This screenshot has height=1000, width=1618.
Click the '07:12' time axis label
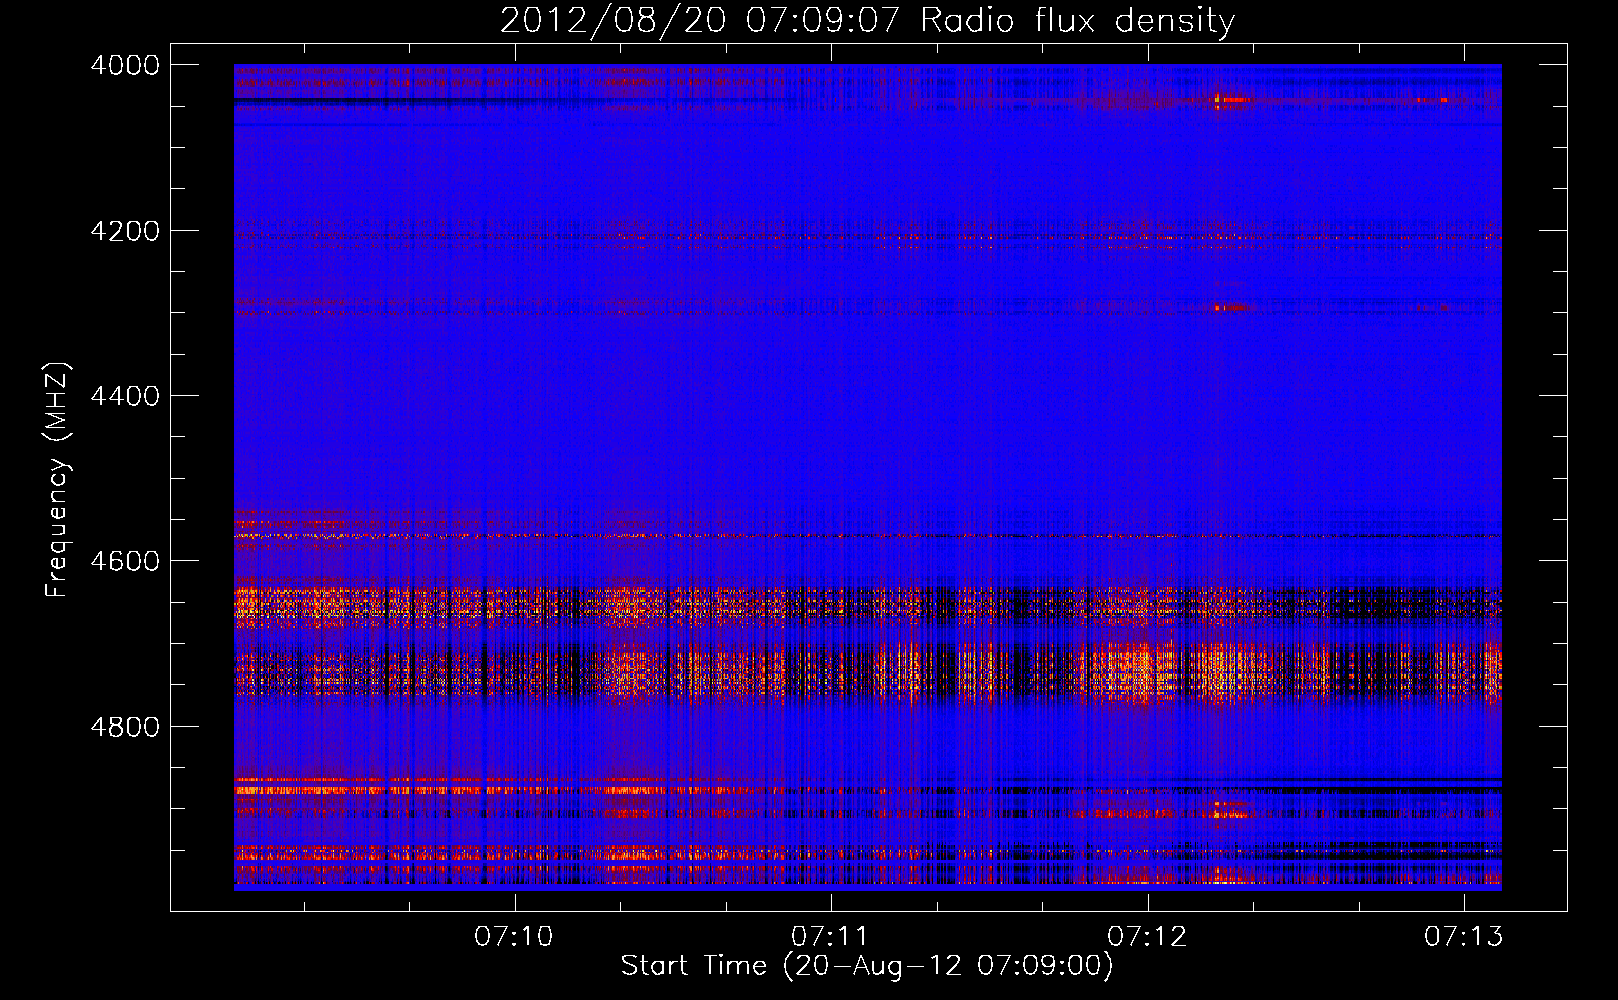click(1147, 936)
